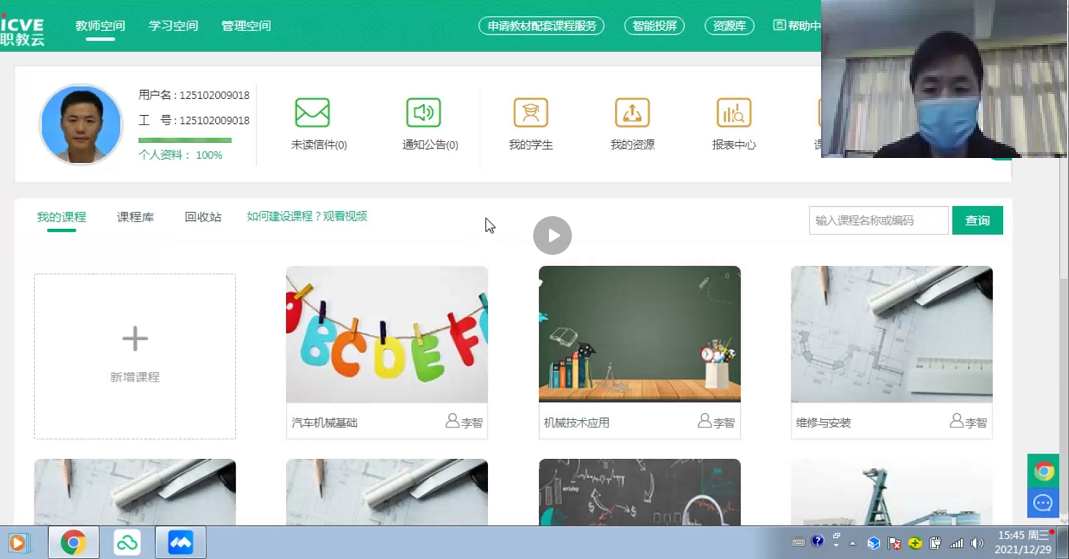This screenshot has width=1069, height=559.
Task: Click the 智能投屏 button
Action: [654, 26]
